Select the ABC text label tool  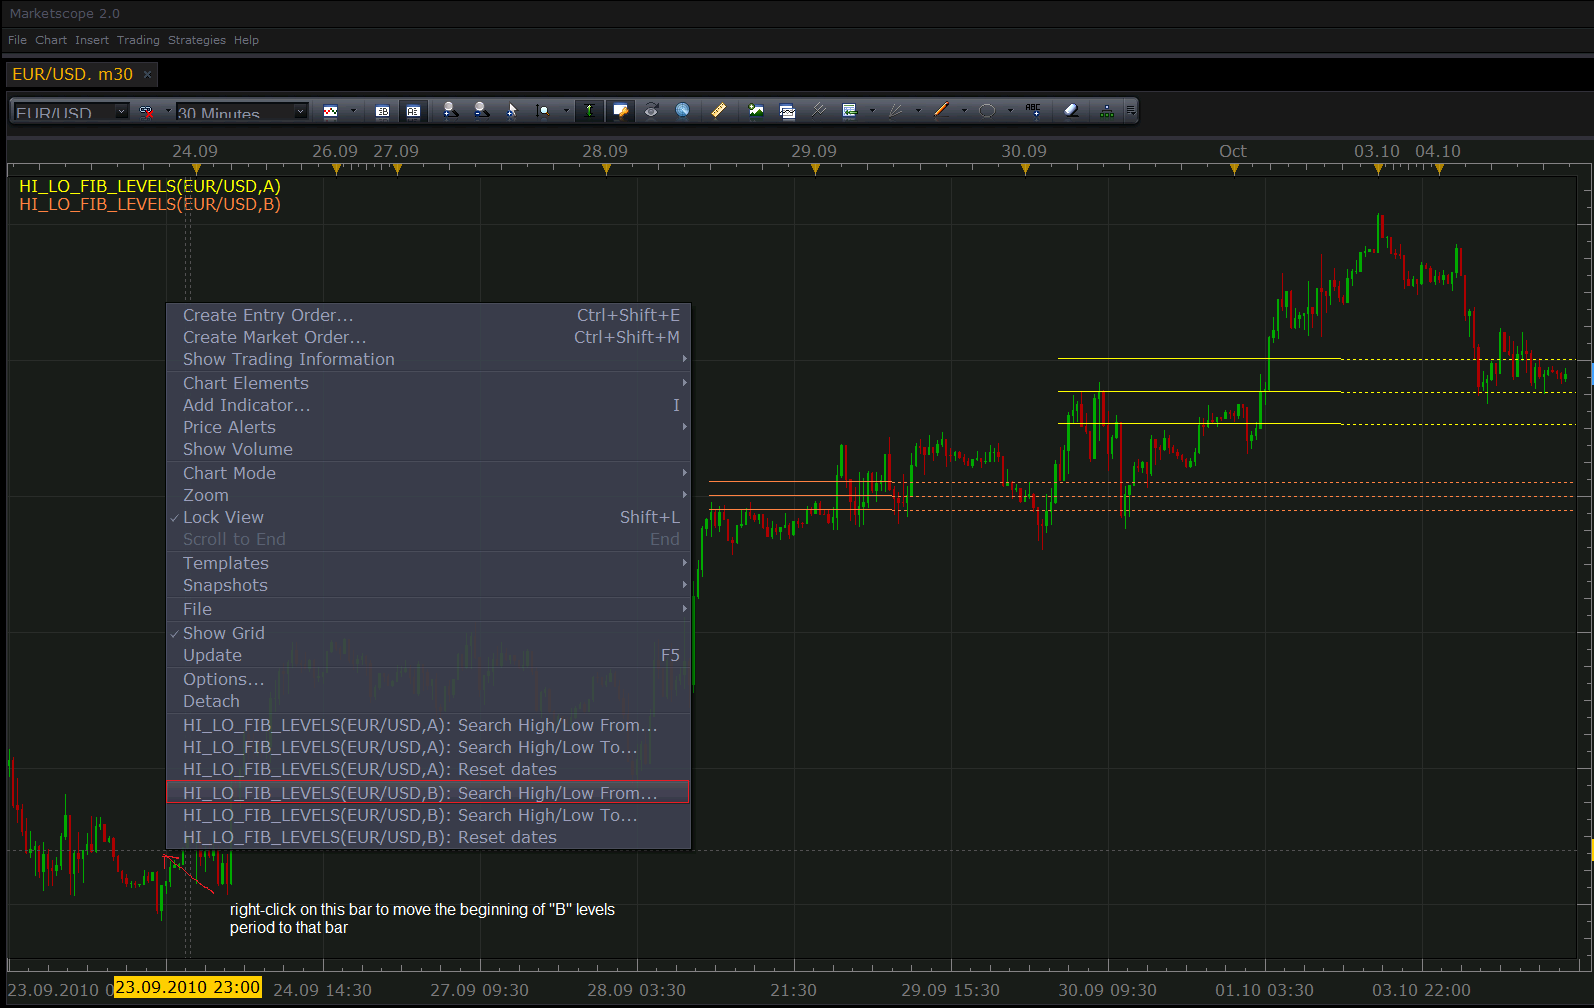(1033, 110)
